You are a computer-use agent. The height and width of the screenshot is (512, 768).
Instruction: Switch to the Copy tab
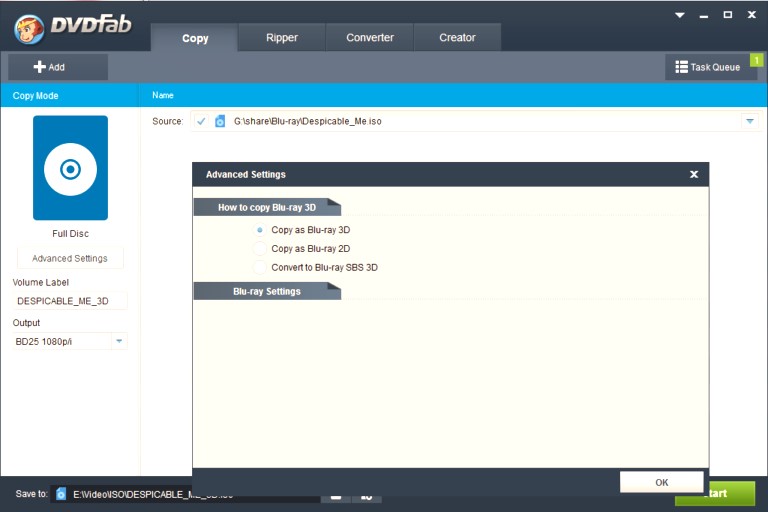pyautogui.click(x=194, y=38)
